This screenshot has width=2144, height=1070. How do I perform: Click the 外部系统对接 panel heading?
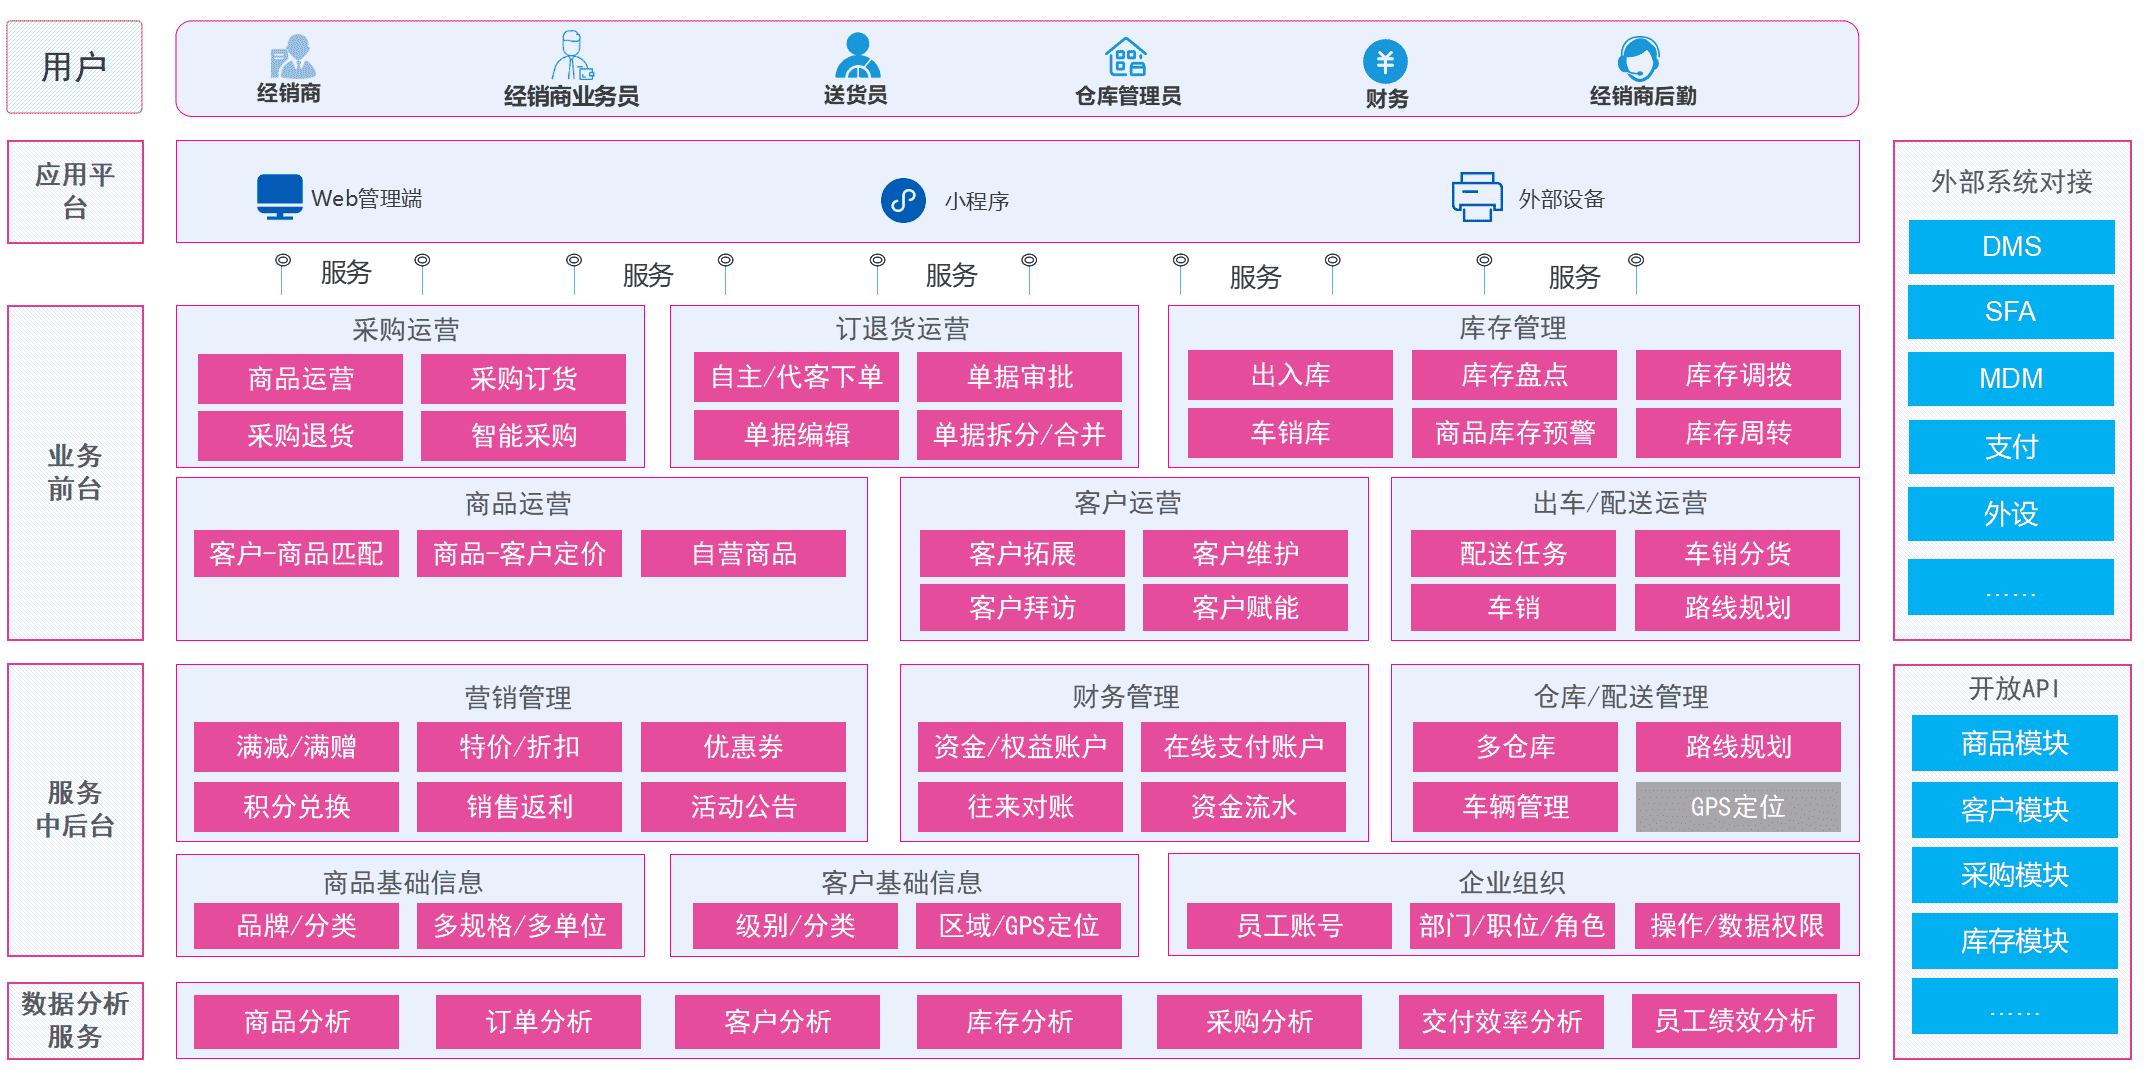point(2011,182)
